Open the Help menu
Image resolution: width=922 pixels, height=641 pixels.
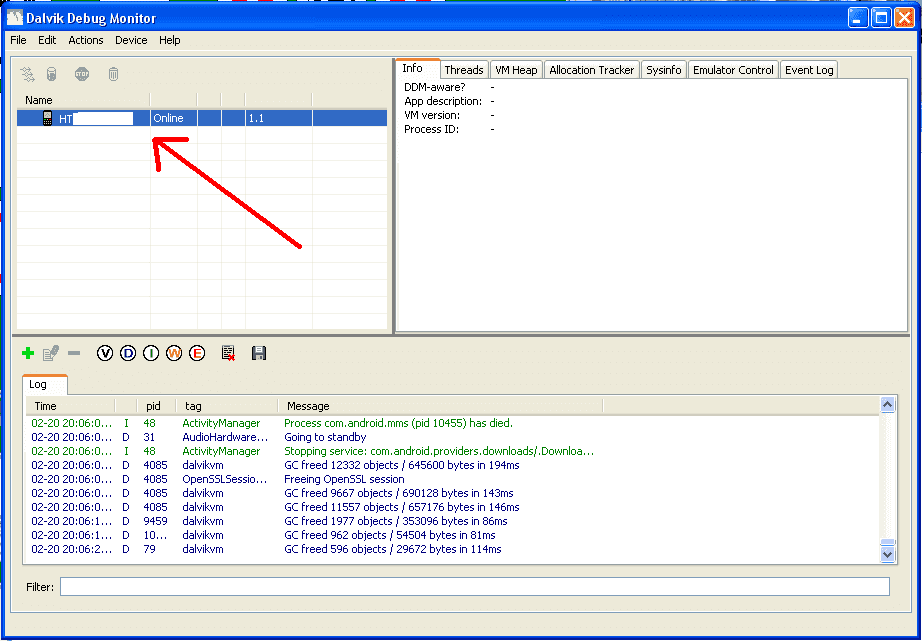tap(169, 40)
